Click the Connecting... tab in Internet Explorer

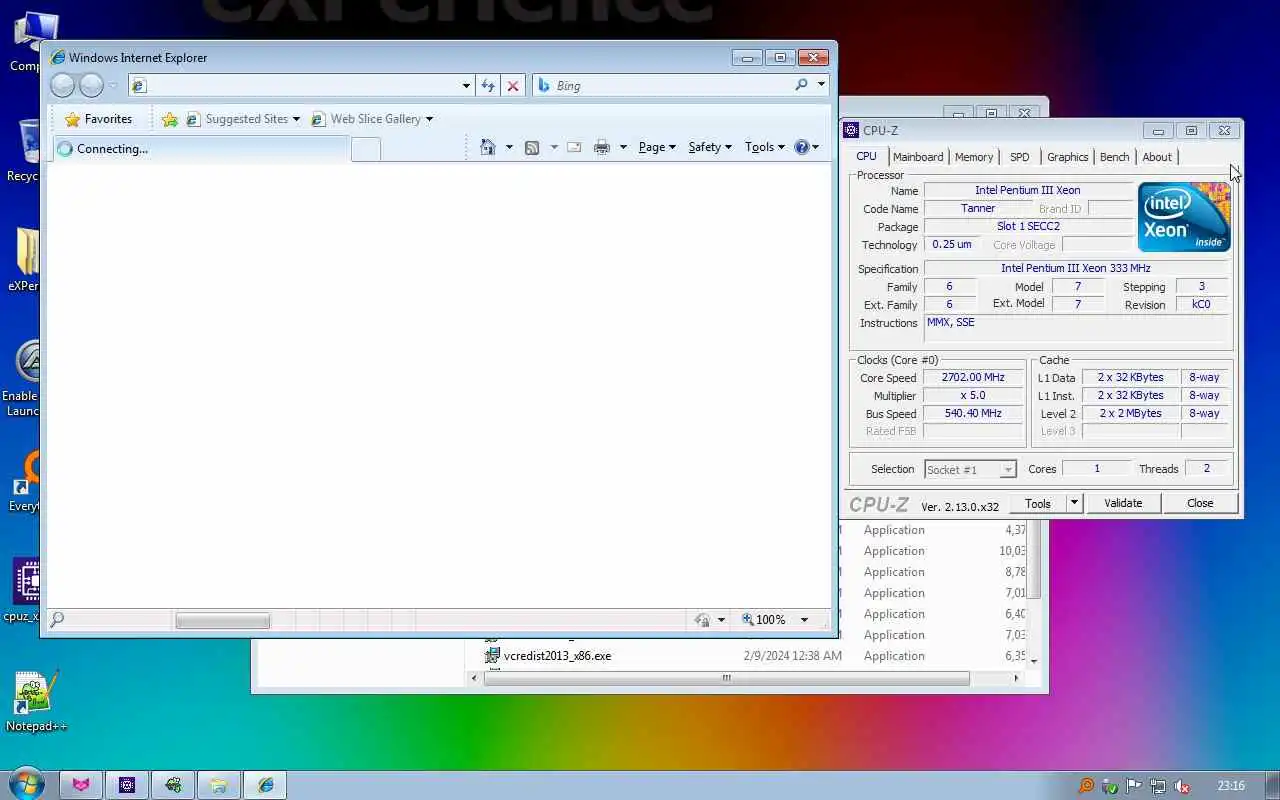(x=200, y=149)
